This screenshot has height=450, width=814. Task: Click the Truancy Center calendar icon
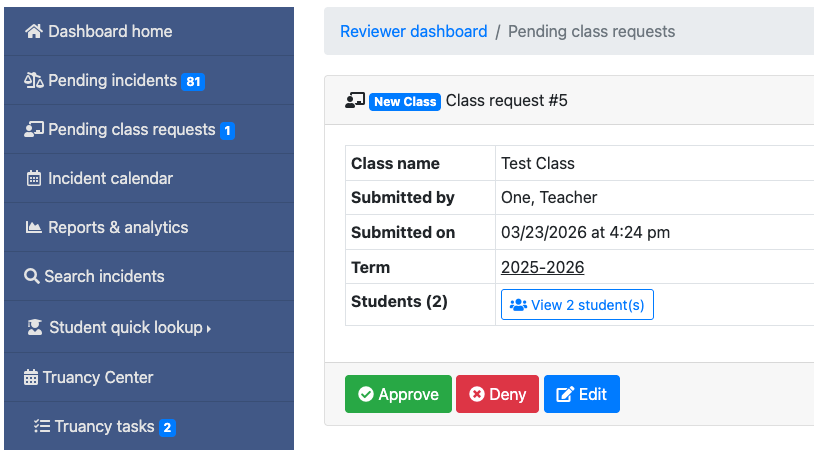tap(31, 377)
